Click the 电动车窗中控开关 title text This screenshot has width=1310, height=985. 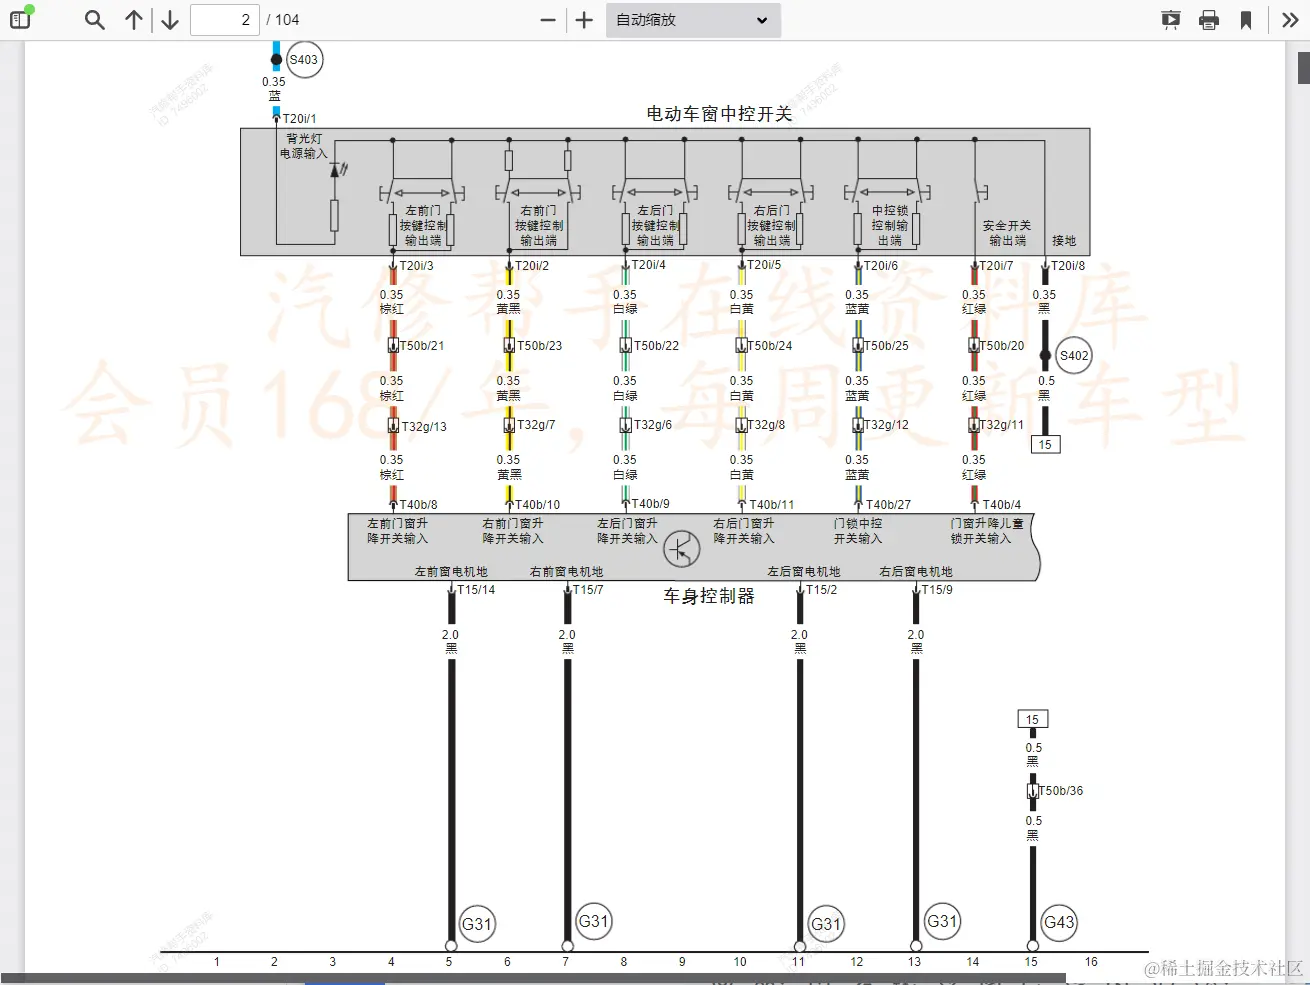(x=719, y=114)
